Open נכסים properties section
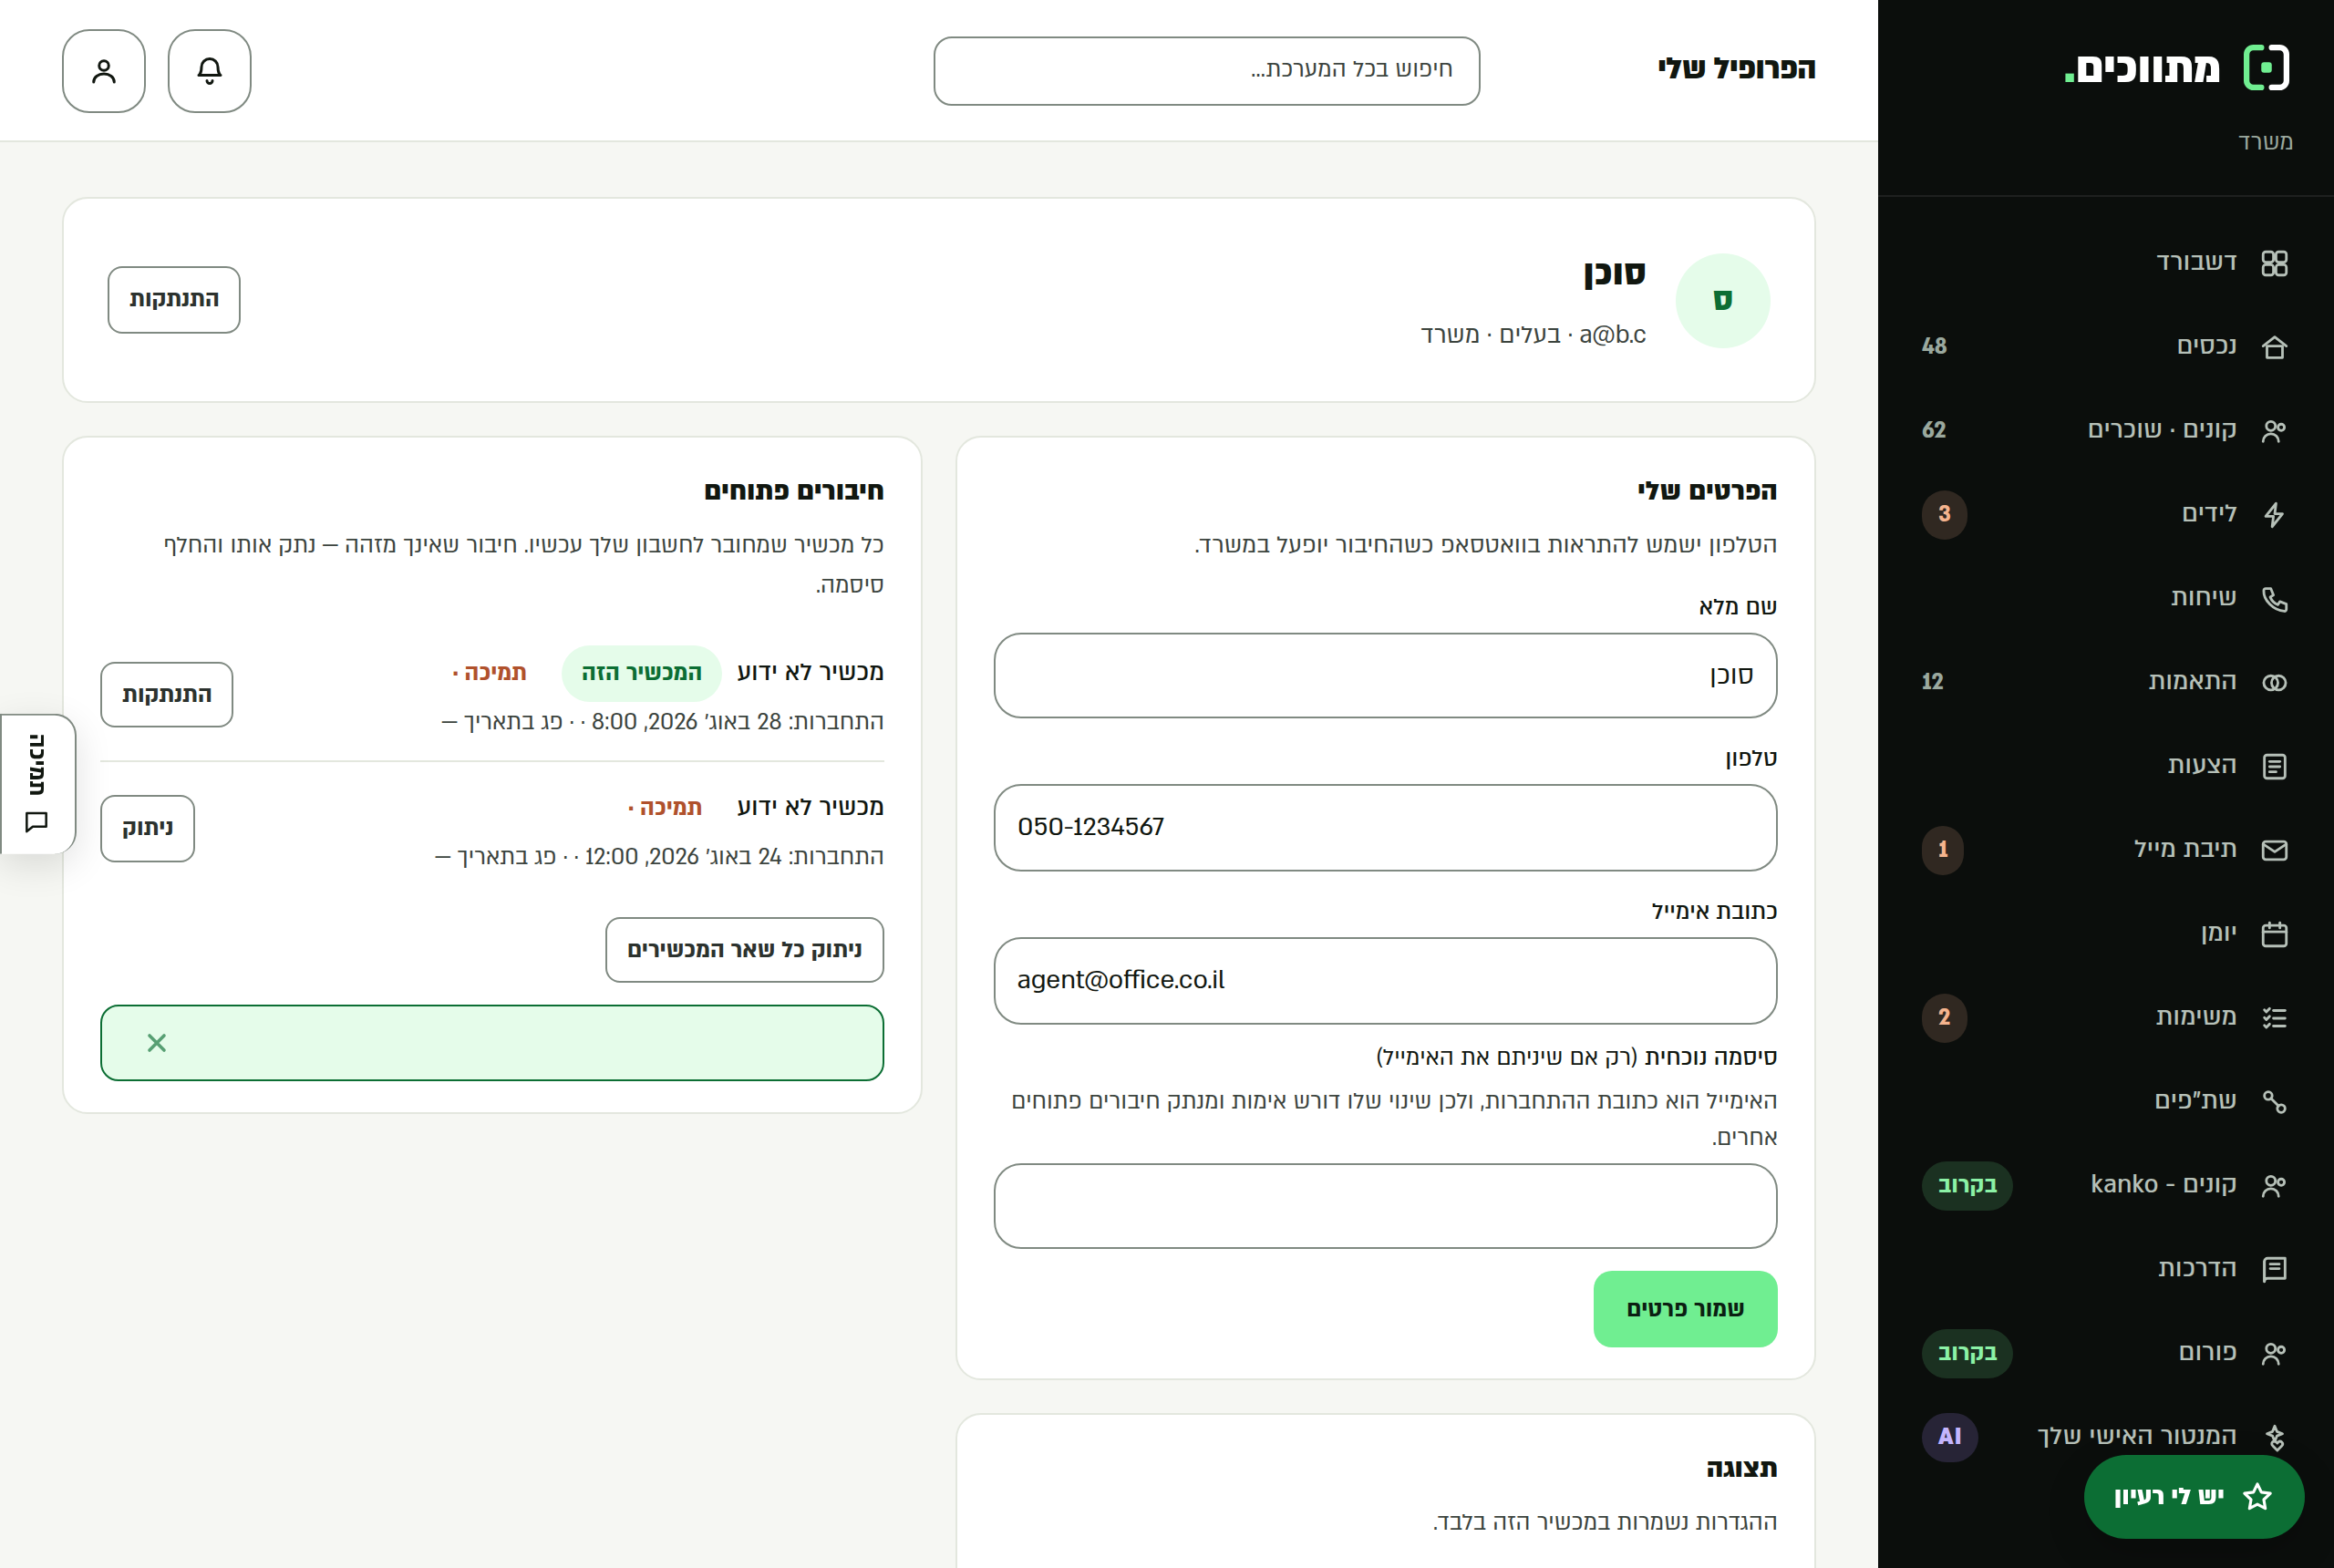Image resolution: width=2334 pixels, height=1568 pixels. coord(2106,346)
